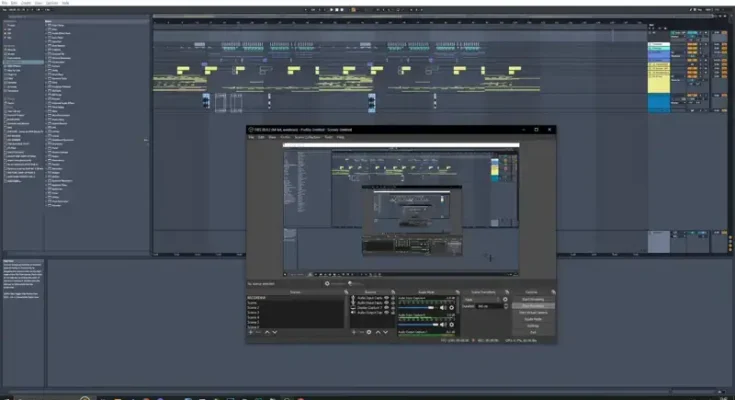Move selected scene down in Scenes panel

[x=274, y=332]
